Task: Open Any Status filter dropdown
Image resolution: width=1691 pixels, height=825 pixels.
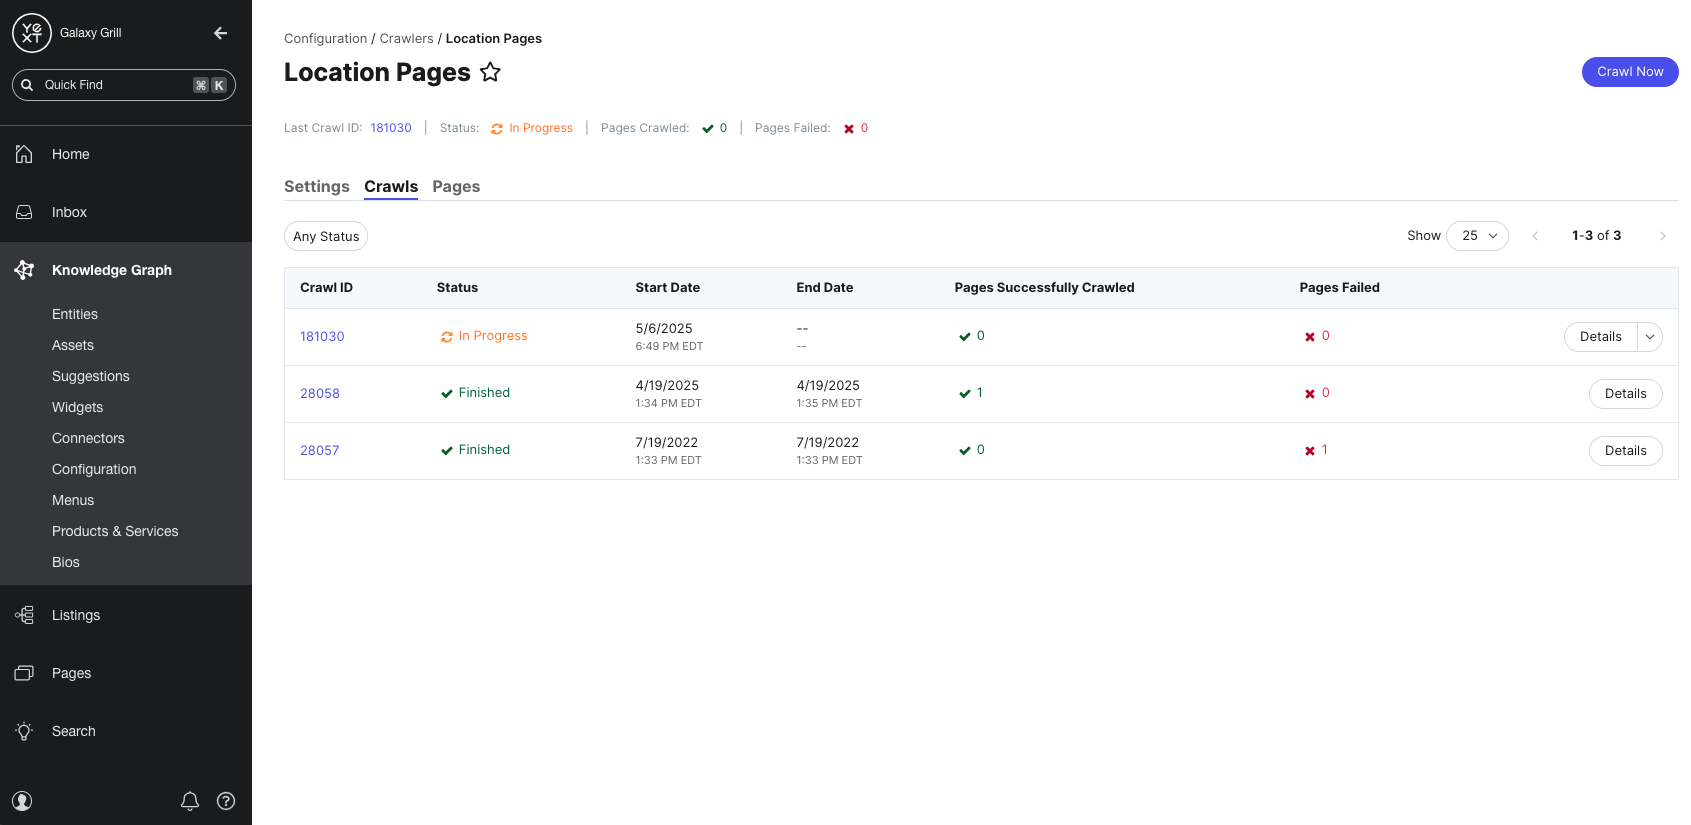Action: (326, 236)
